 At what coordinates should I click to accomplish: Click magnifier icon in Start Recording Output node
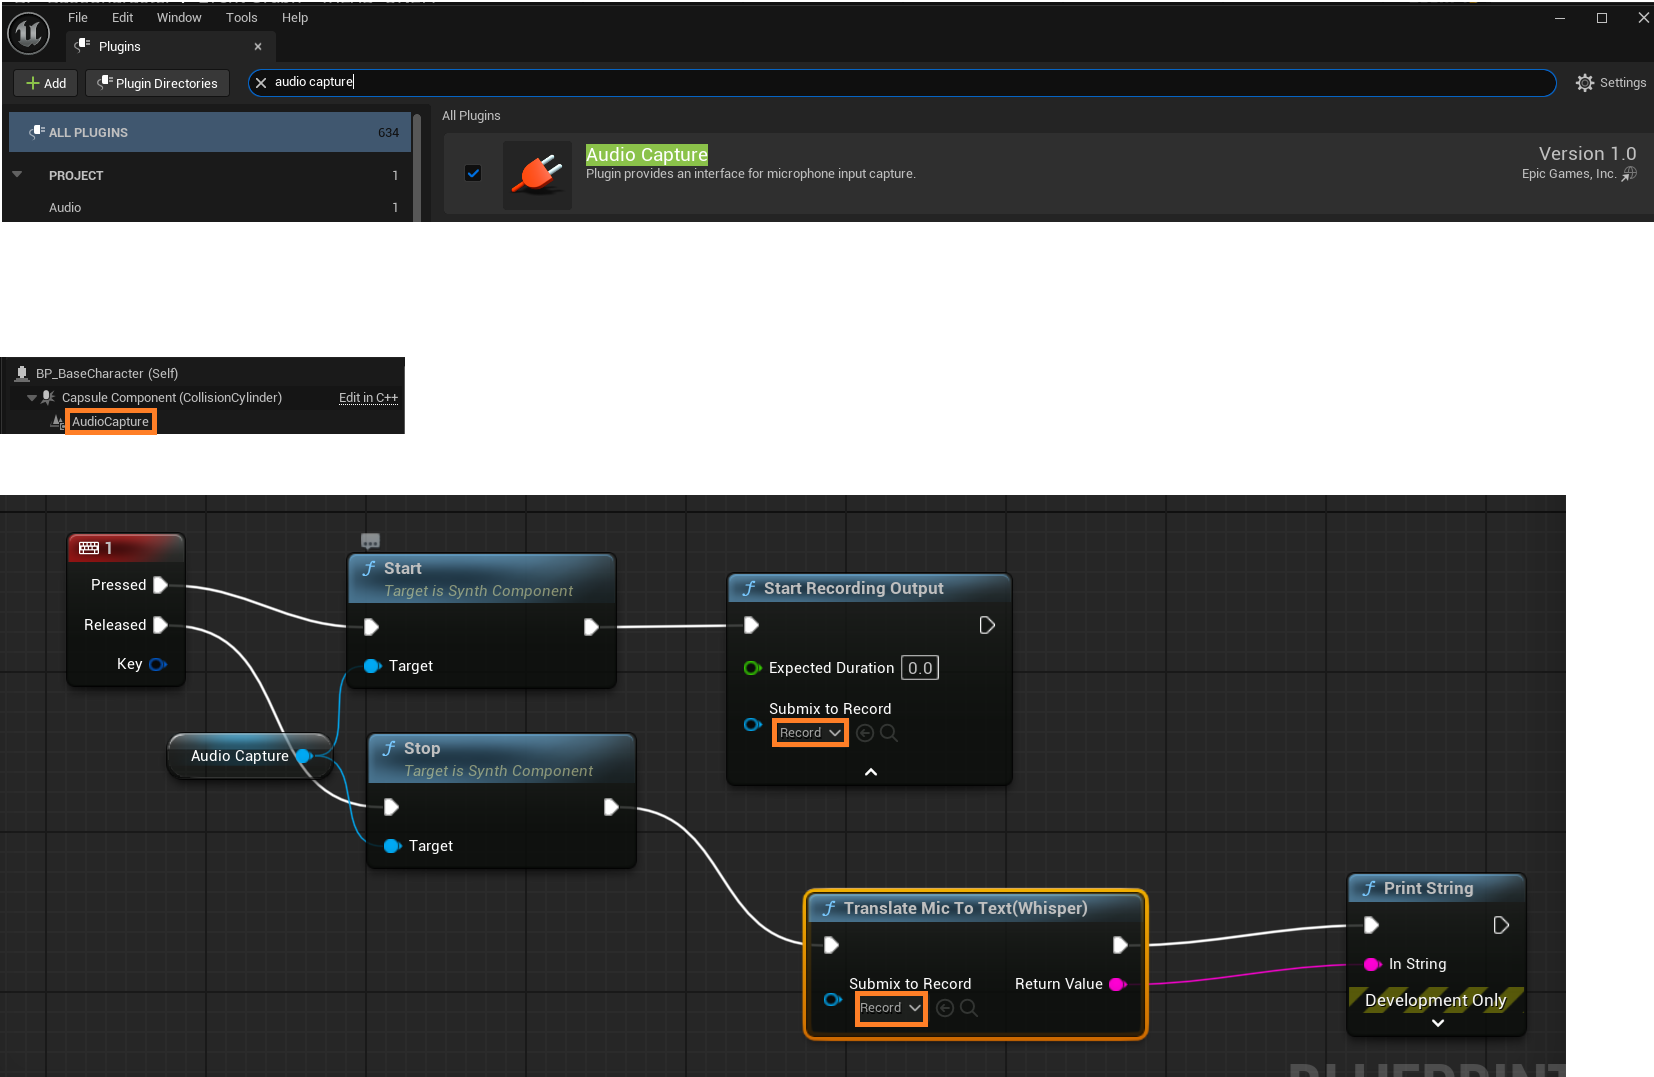(889, 733)
